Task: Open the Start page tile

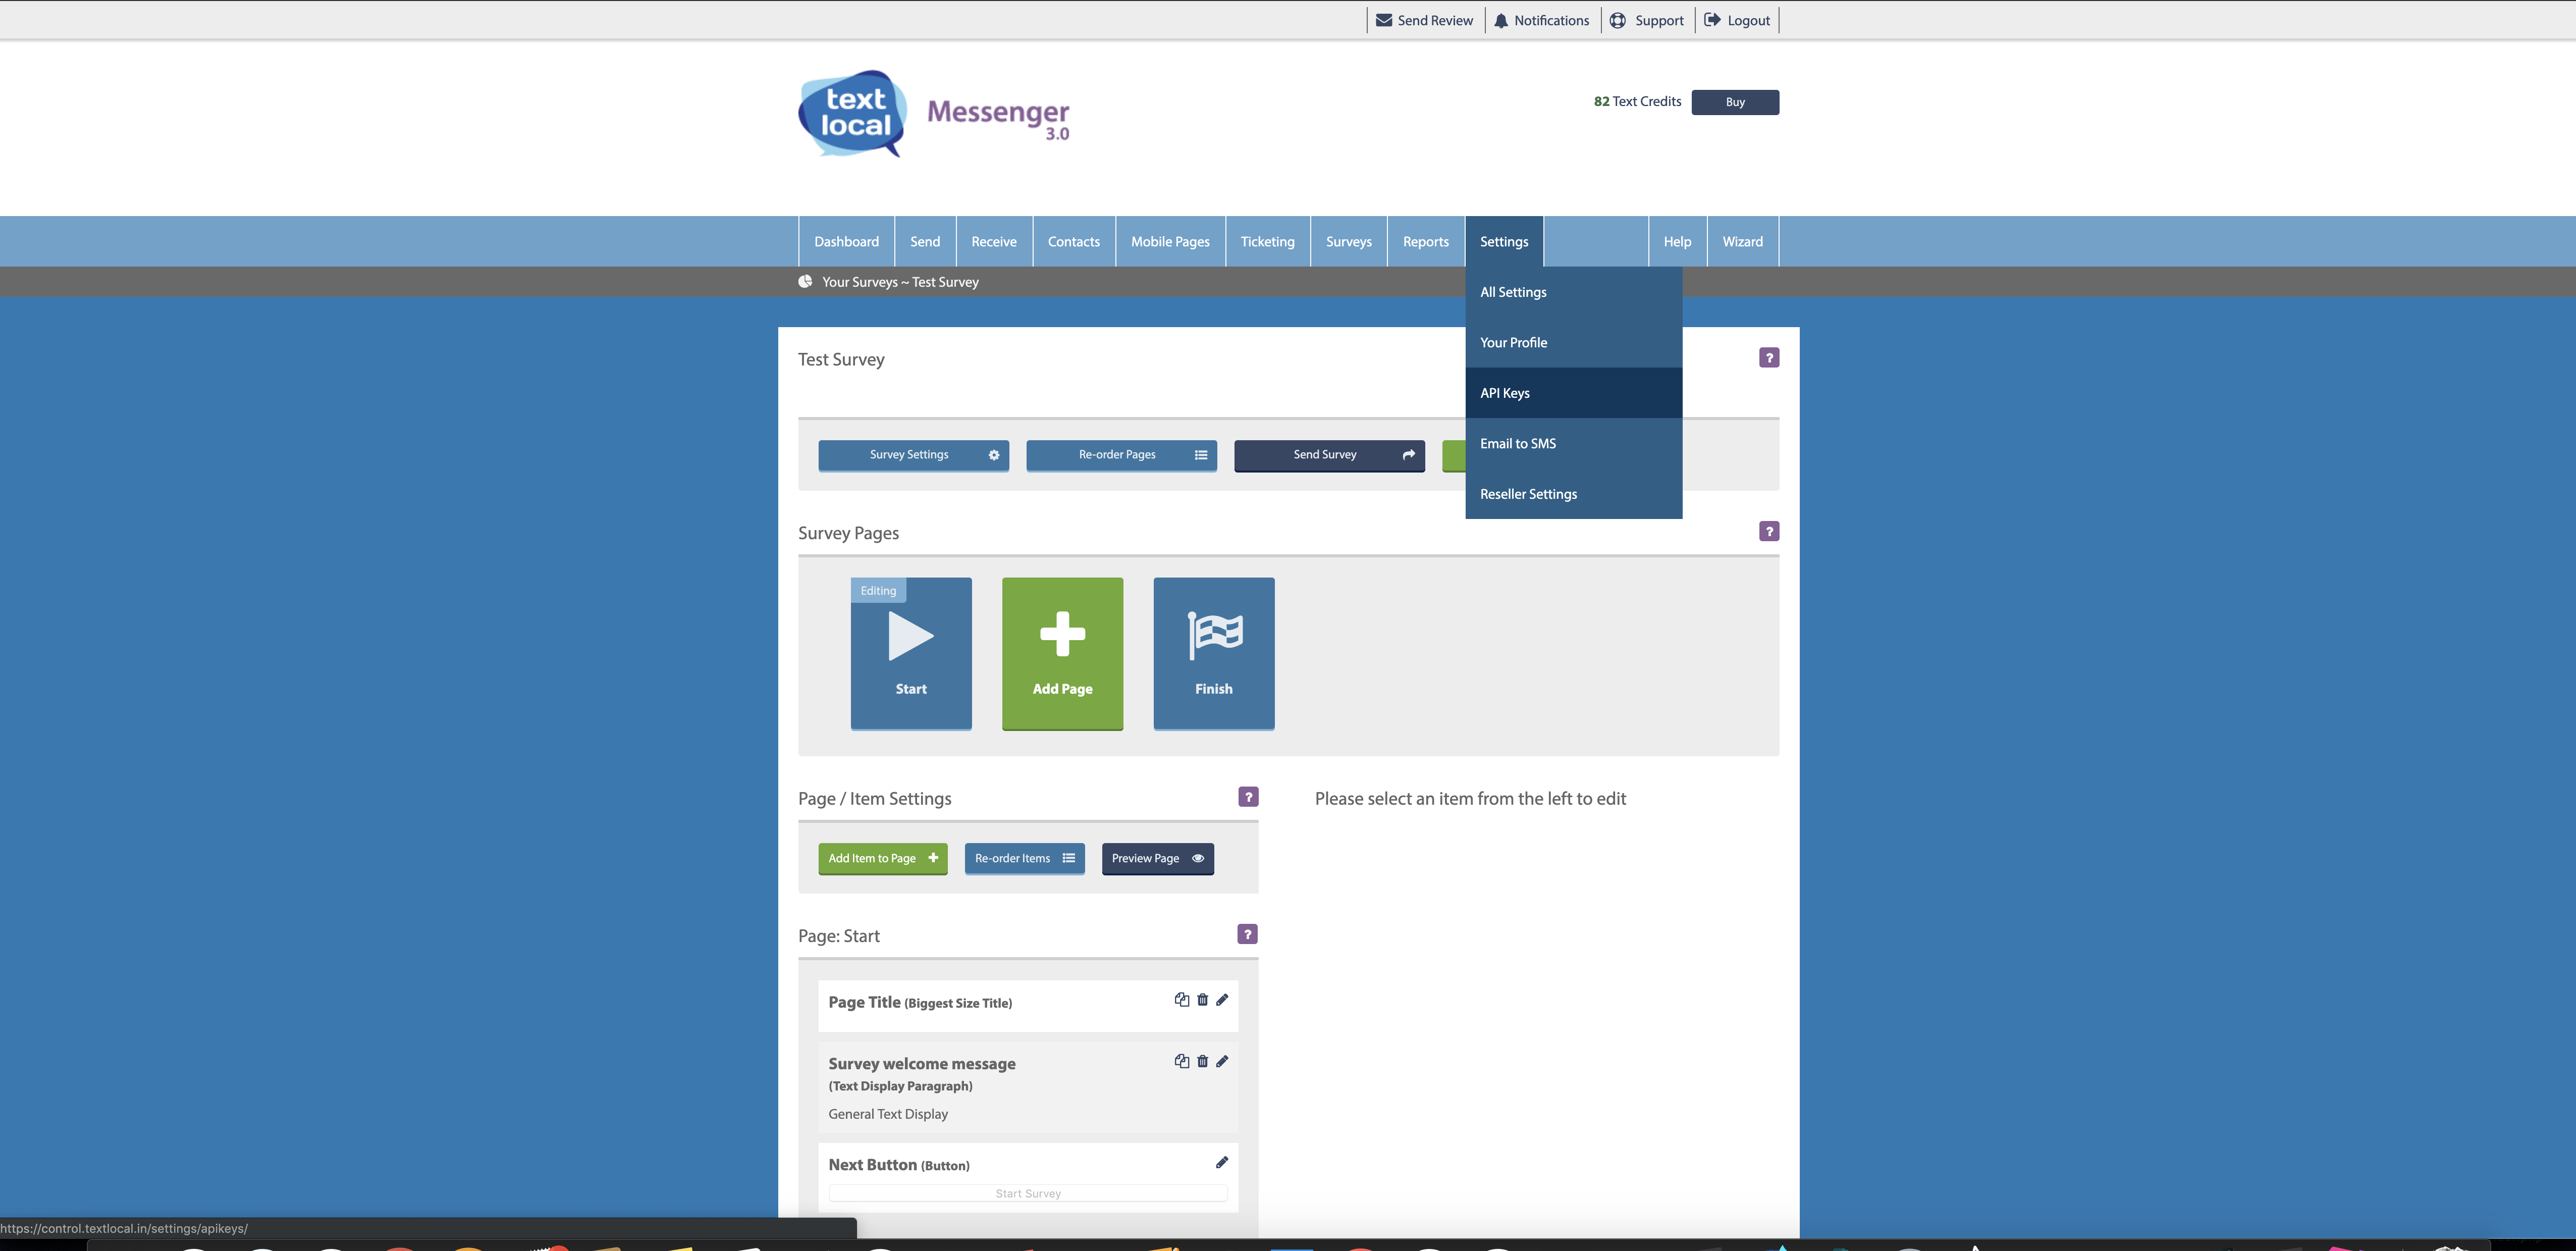Action: tap(911, 654)
